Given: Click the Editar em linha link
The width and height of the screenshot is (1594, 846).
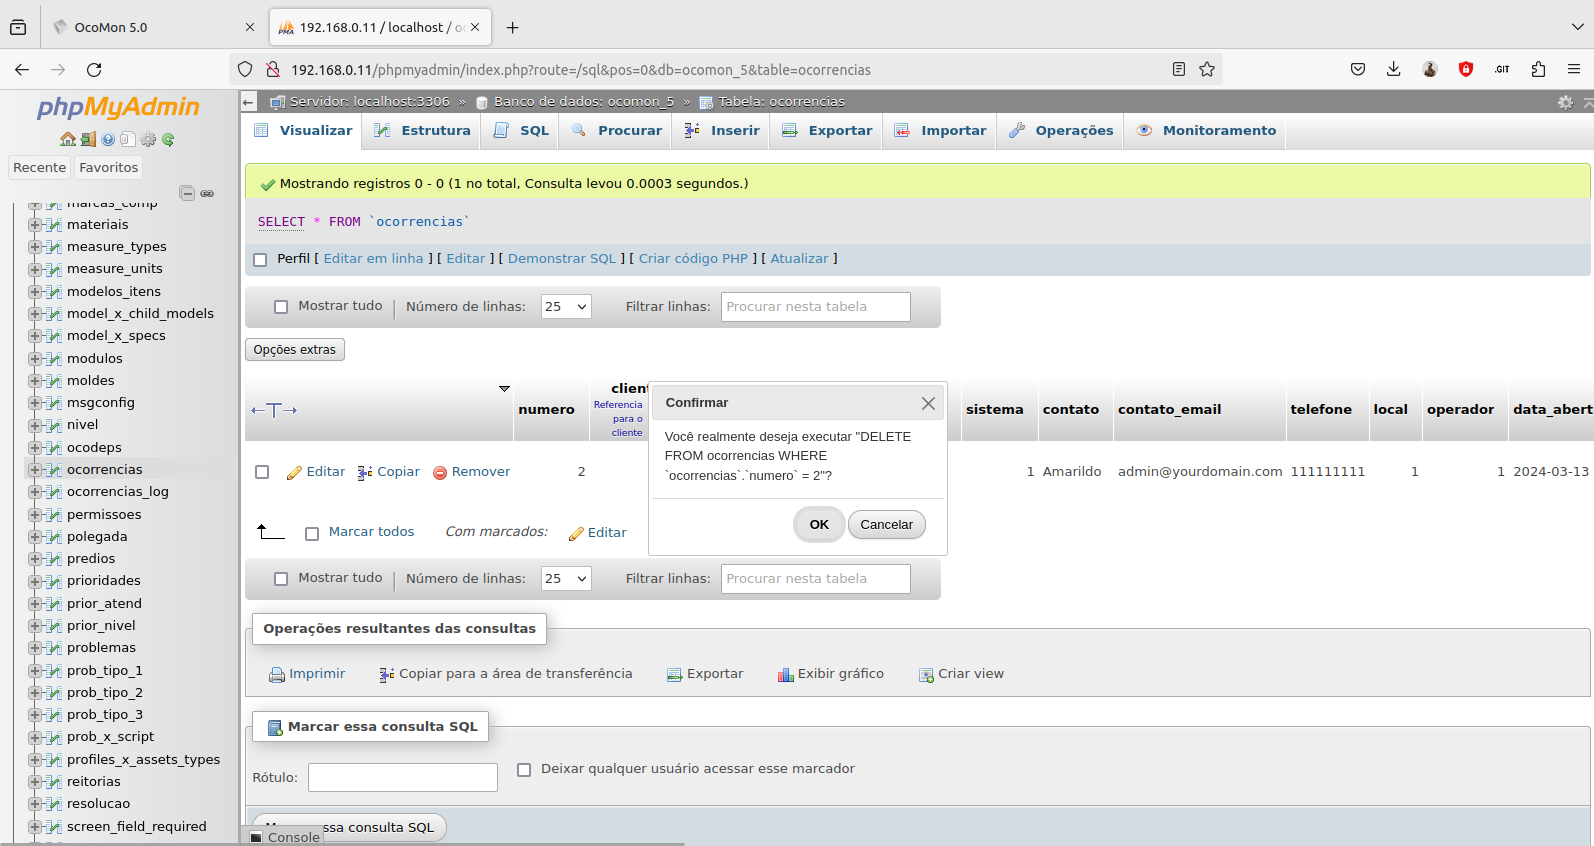Looking at the screenshot, I should pos(373,259).
